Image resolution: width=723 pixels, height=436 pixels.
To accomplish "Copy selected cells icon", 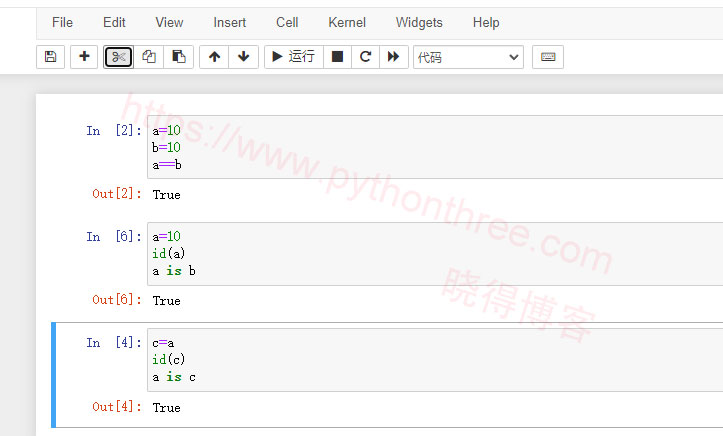I will [148, 57].
